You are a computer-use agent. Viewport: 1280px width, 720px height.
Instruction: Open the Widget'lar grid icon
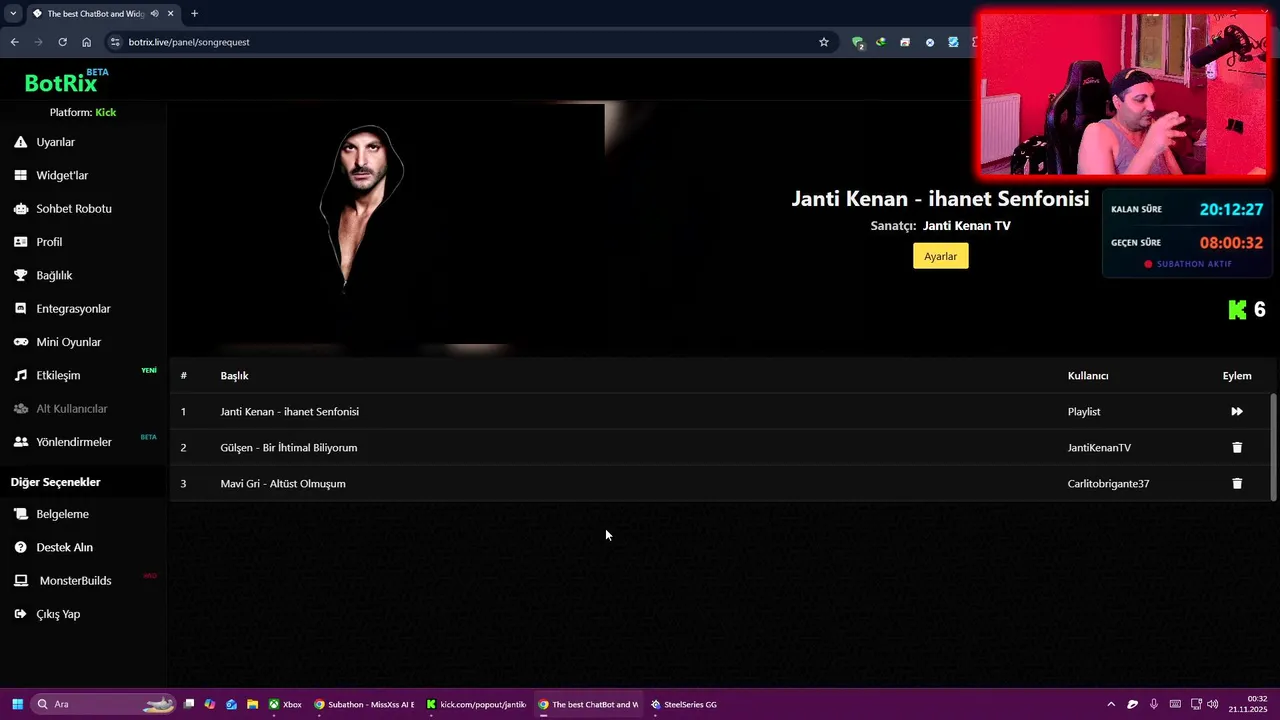(20, 175)
